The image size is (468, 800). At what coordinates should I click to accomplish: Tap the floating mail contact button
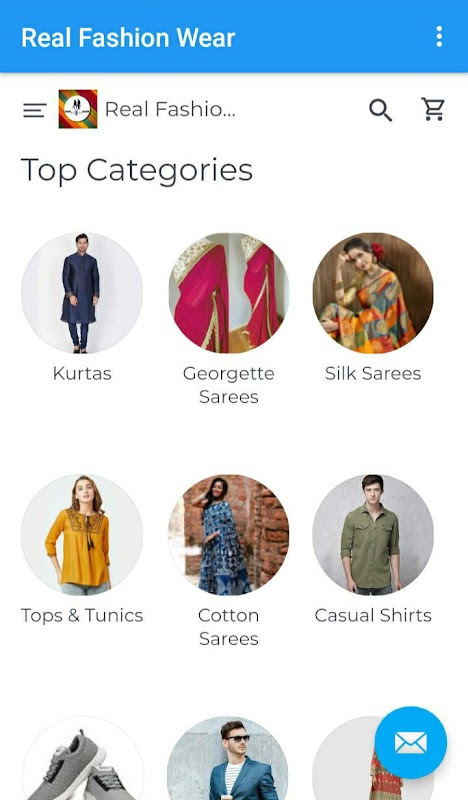pyautogui.click(x=410, y=742)
